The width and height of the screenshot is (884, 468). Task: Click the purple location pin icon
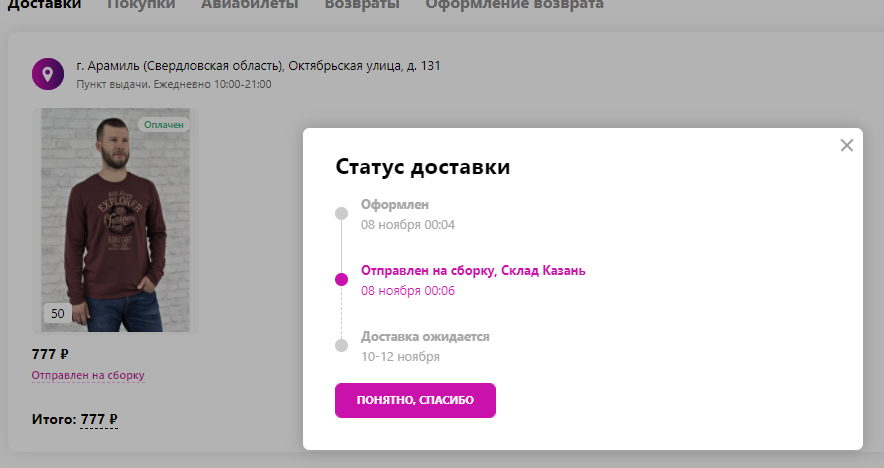pyautogui.click(x=48, y=74)
